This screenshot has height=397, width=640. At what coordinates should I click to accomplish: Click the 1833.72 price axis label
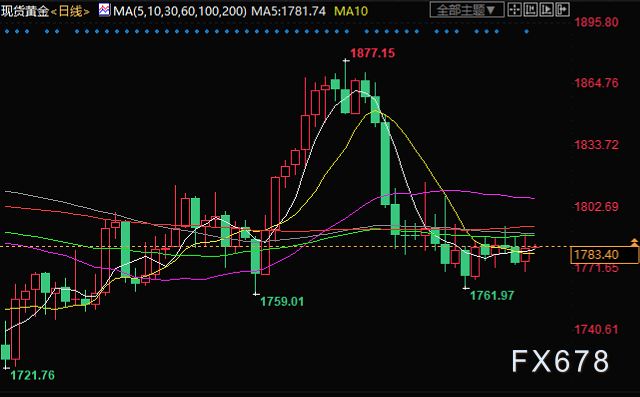pos(596,145)
